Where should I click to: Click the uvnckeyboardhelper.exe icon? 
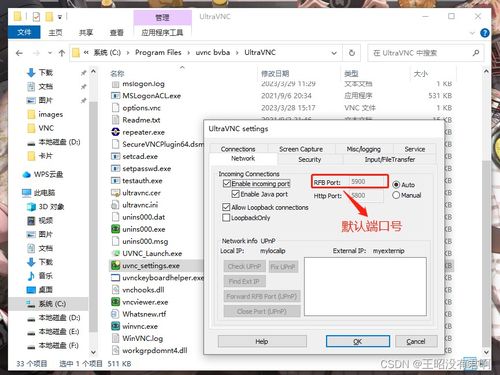pos(115,278)
